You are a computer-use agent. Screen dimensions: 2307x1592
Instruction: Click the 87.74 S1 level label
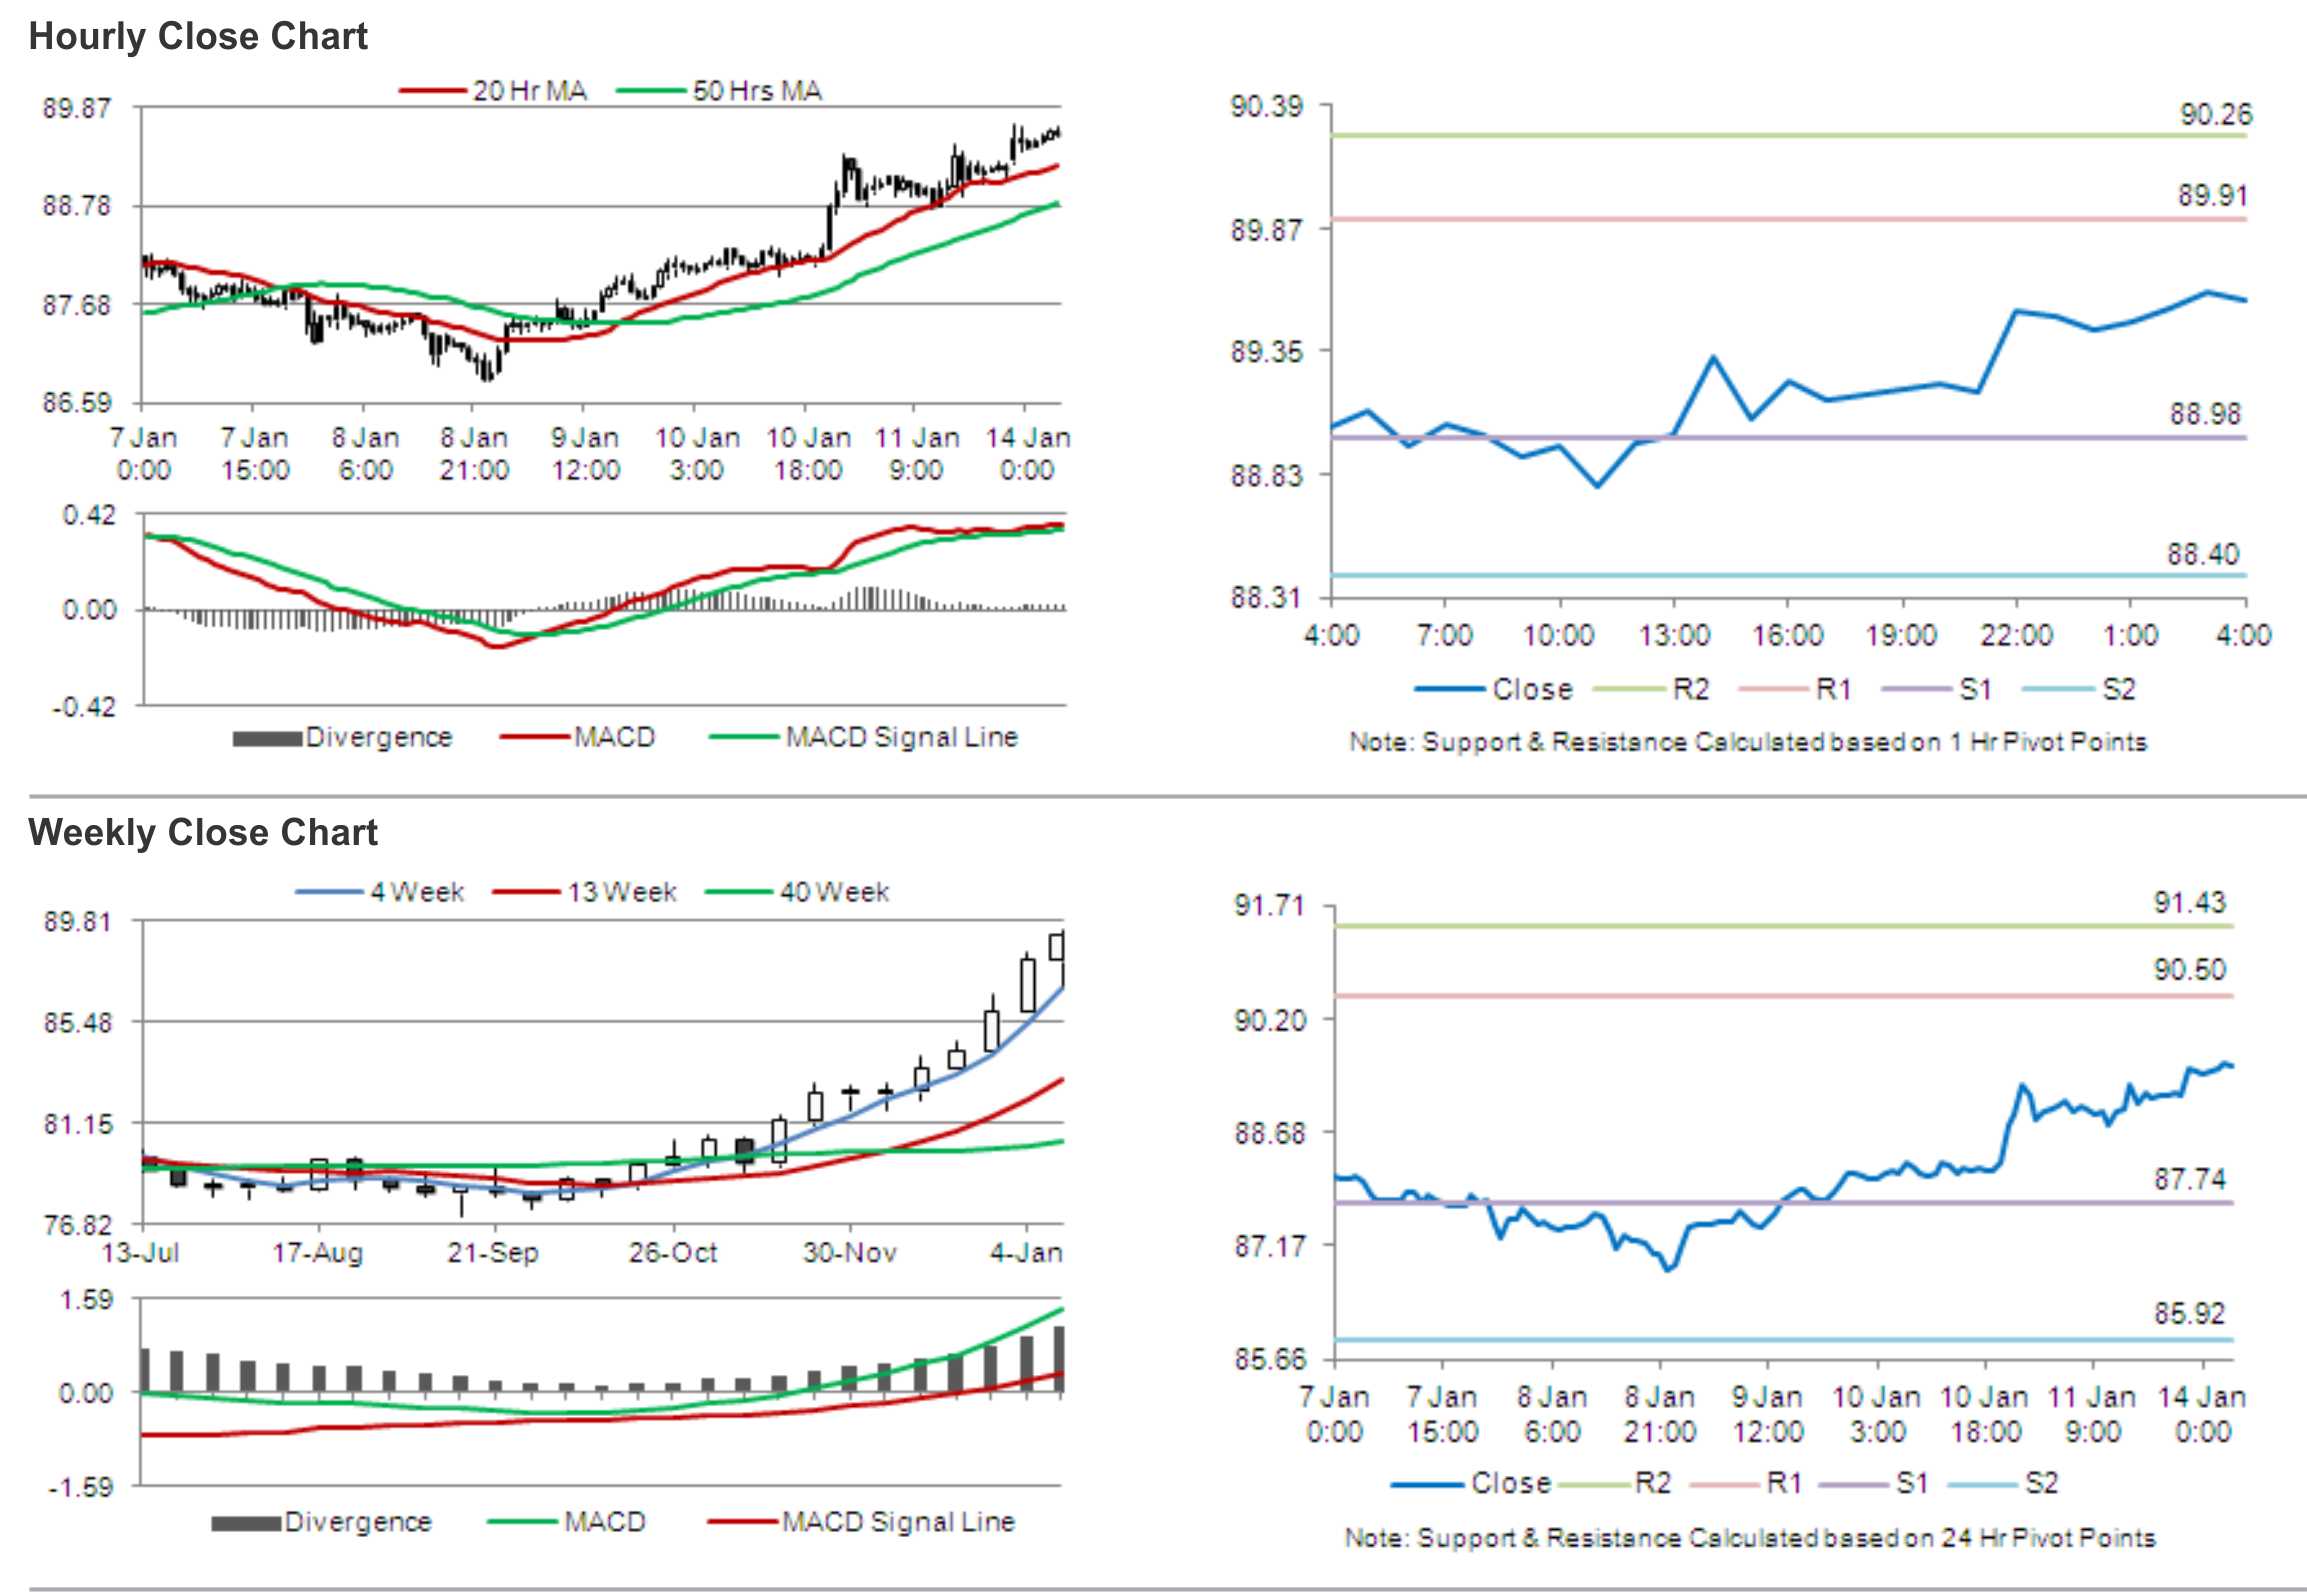2190,1179
